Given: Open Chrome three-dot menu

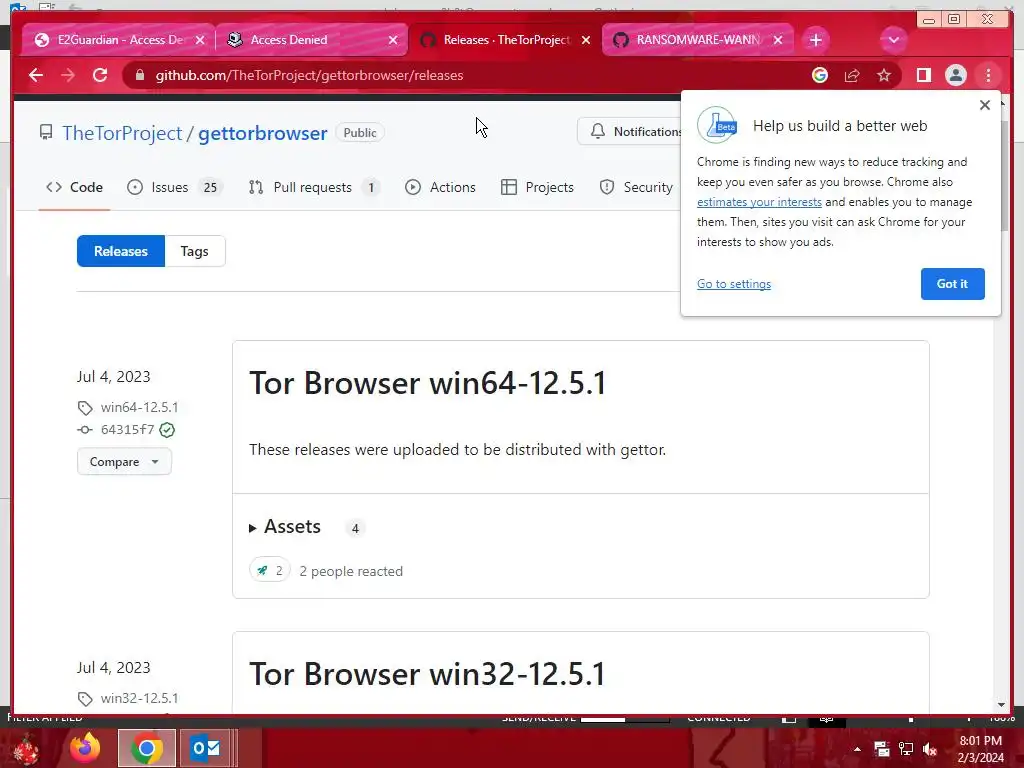Looking at the screenshot, I should click(x=988, y=75).
